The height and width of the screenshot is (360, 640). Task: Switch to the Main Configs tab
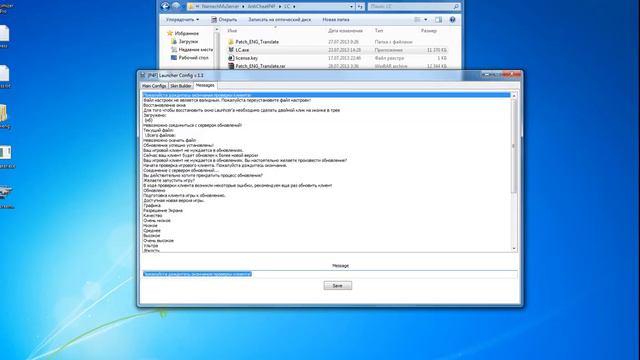[154, 86]
